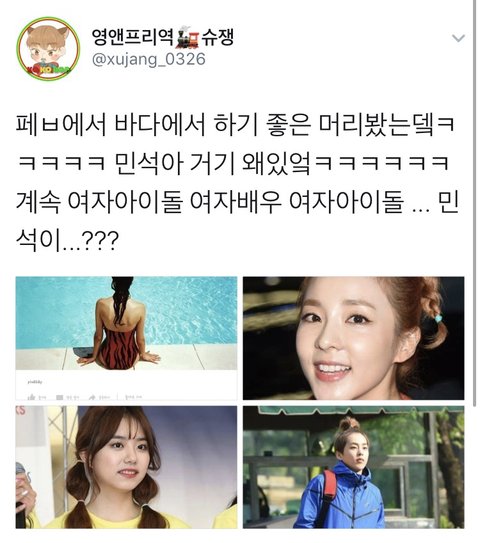The width and height of the screenshot is (480, 543).
Task: Click the thumbs-up icon in the pool screenshot
Action: click(32, 397)
